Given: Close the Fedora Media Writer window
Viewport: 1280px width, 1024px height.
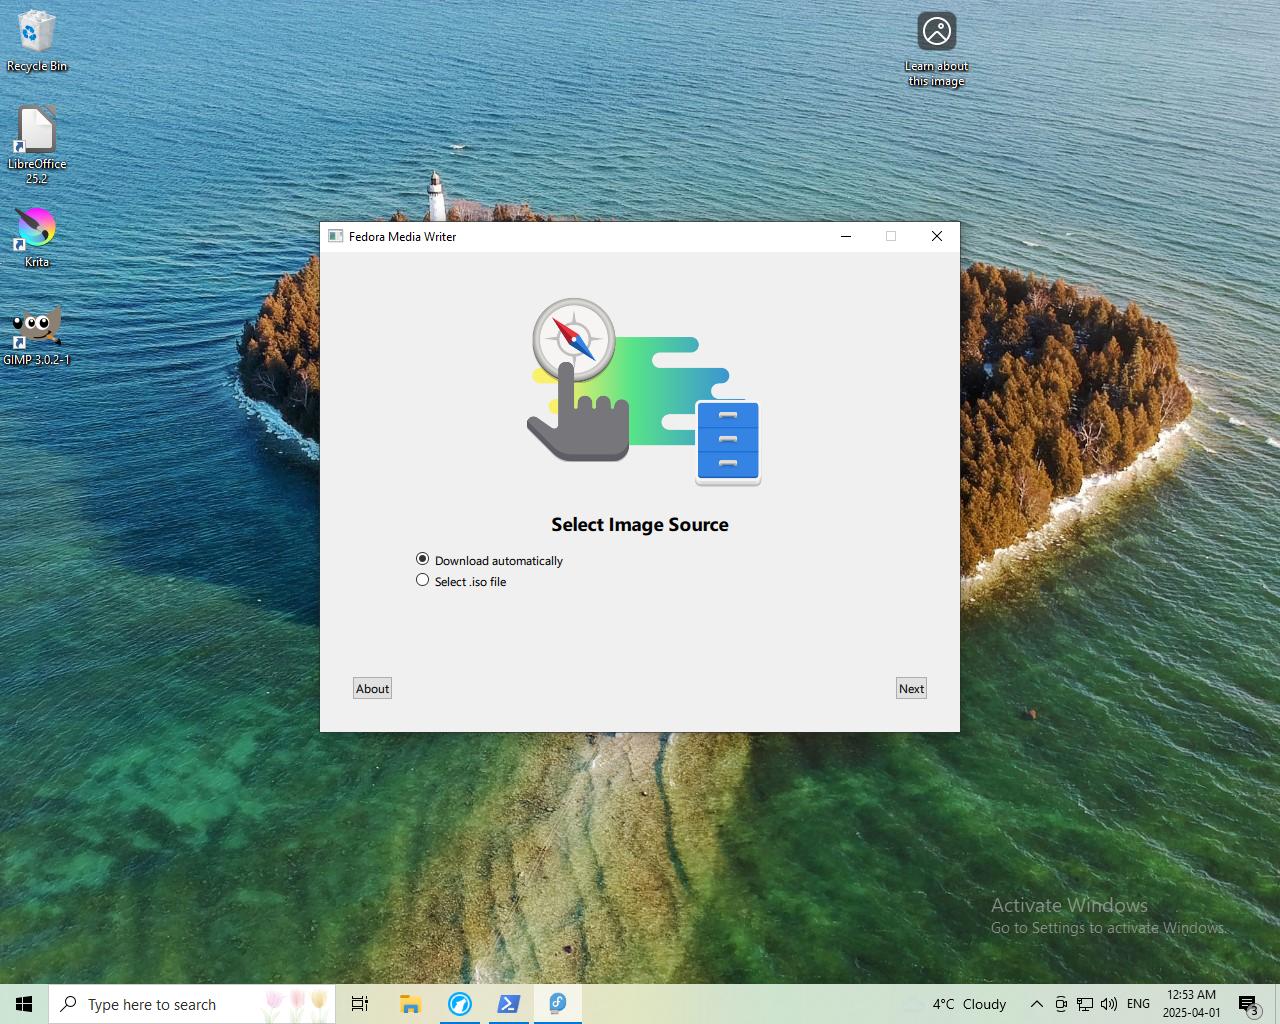Looking at the screenshot, I should [937, 237].
